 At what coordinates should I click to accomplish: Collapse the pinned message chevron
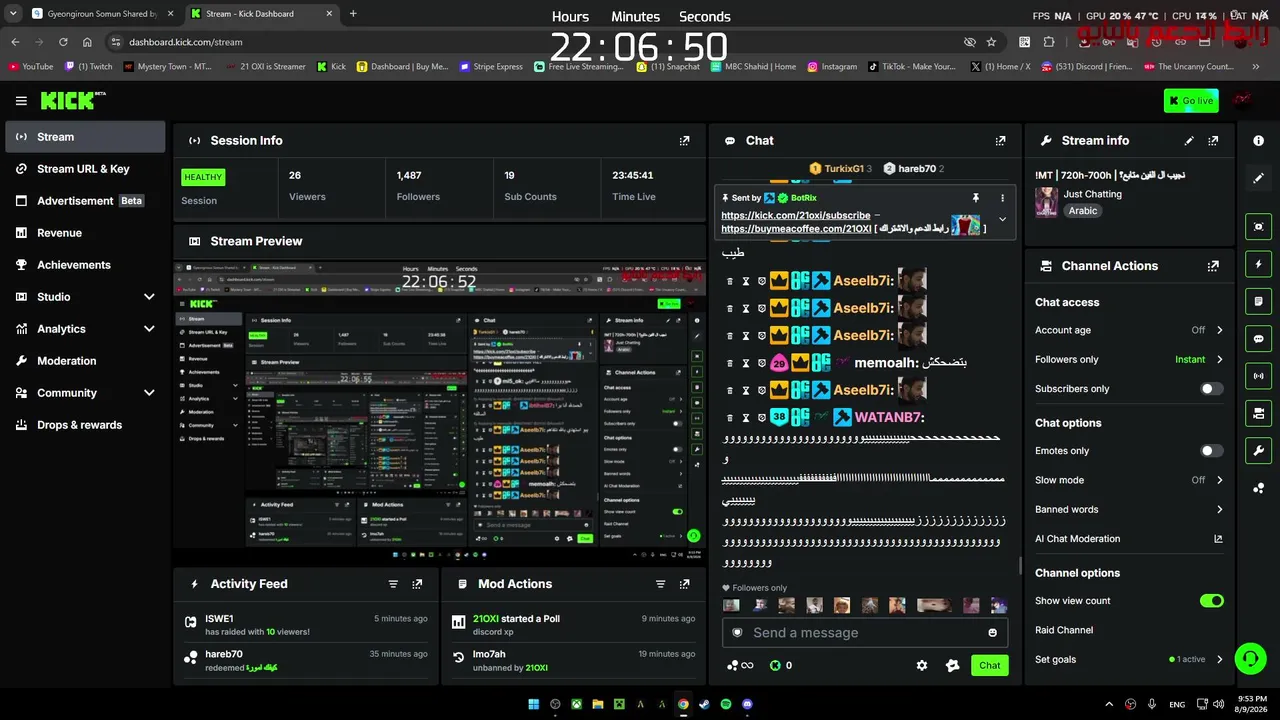[1002, 220]
